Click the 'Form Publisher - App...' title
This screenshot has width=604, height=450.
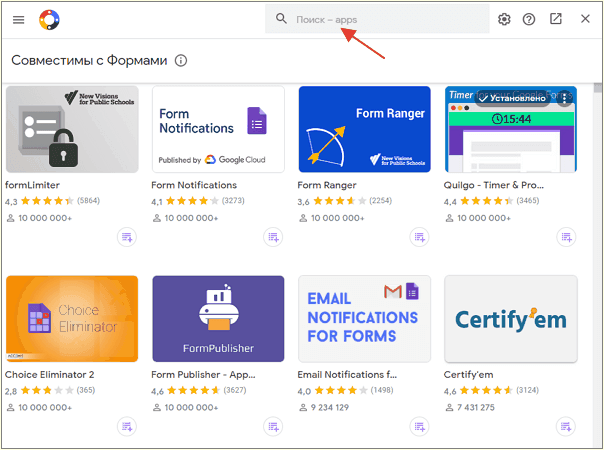click(203, 374)
